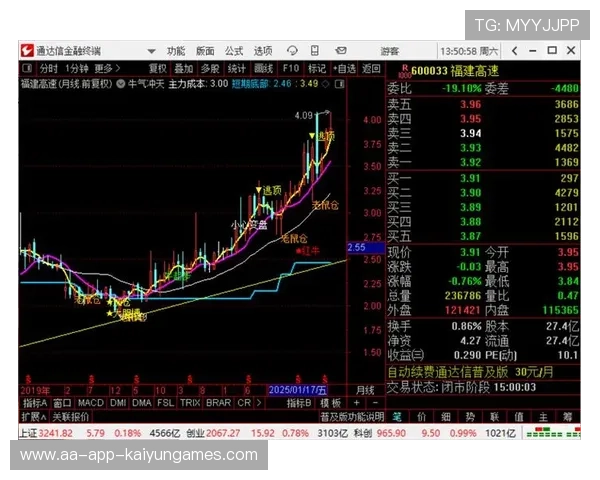Open the F10 company info

click(290, 69)
